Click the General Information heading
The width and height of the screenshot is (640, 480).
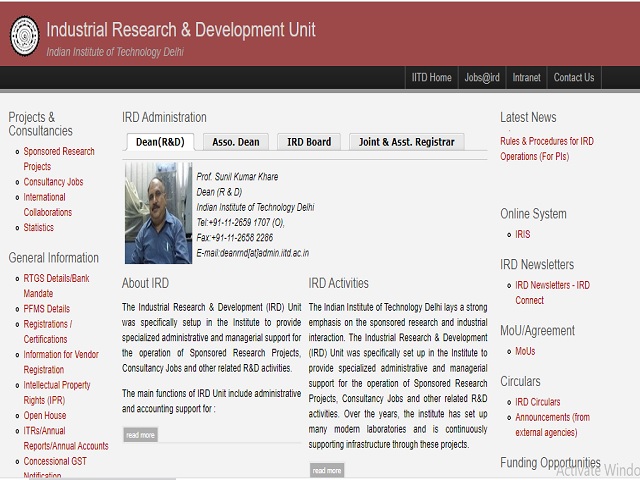click(x=53, y=258)
